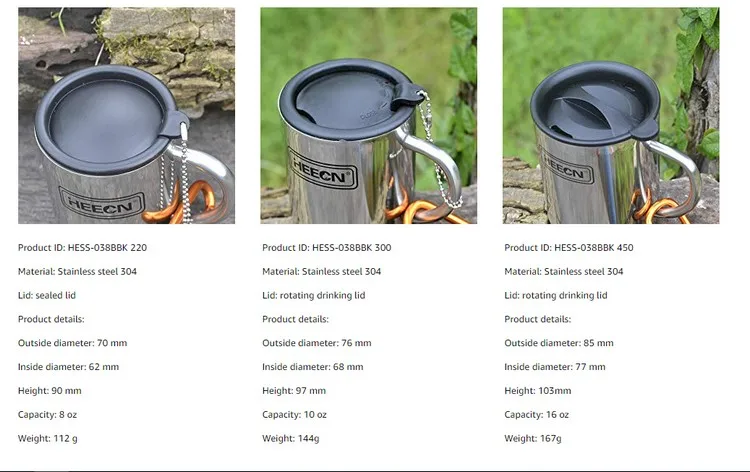
Task: Click the 'Lid: sealed lid' line
Action: tap(47, 296)
